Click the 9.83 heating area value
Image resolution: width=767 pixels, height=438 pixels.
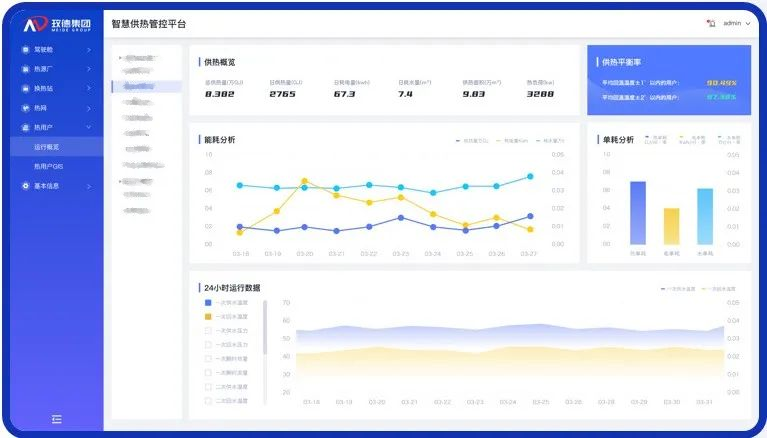474,94
